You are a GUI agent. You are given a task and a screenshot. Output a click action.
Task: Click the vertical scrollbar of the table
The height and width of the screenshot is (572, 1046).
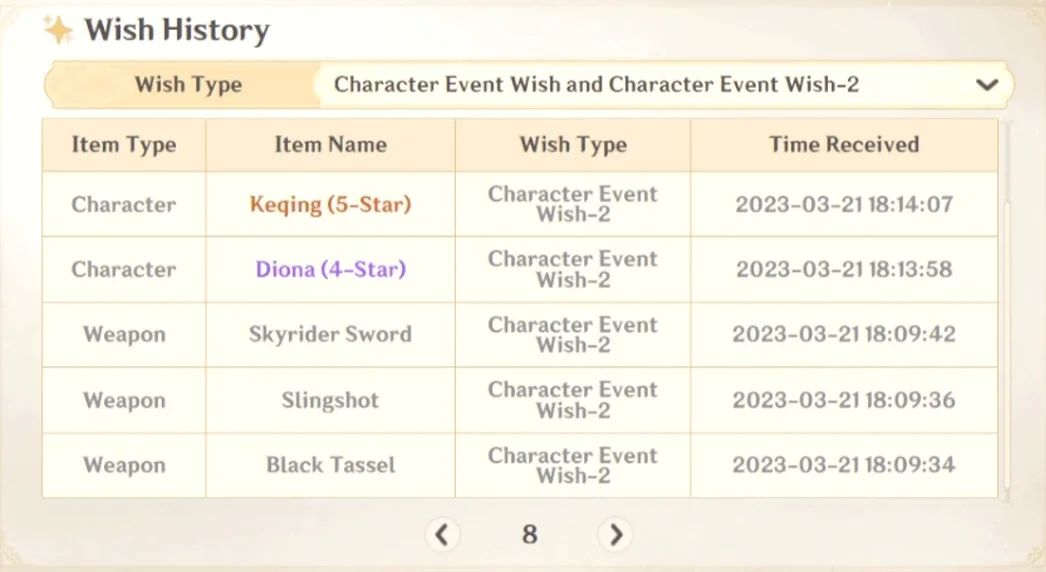(x=1007, y=310)
